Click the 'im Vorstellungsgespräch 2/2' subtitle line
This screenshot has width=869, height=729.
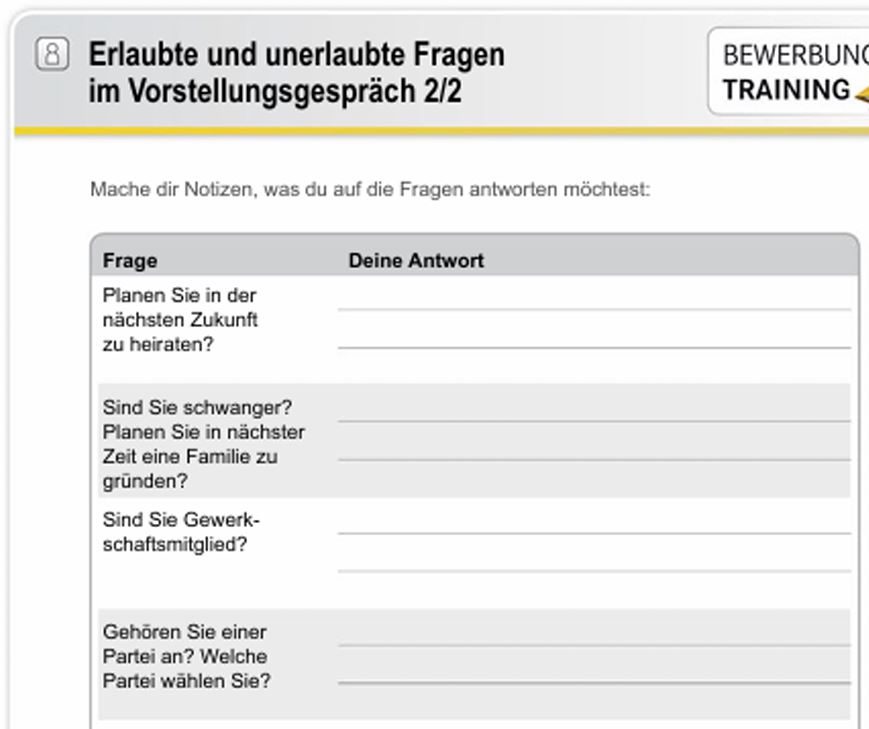pyautogui.click(x=275, y=91)
